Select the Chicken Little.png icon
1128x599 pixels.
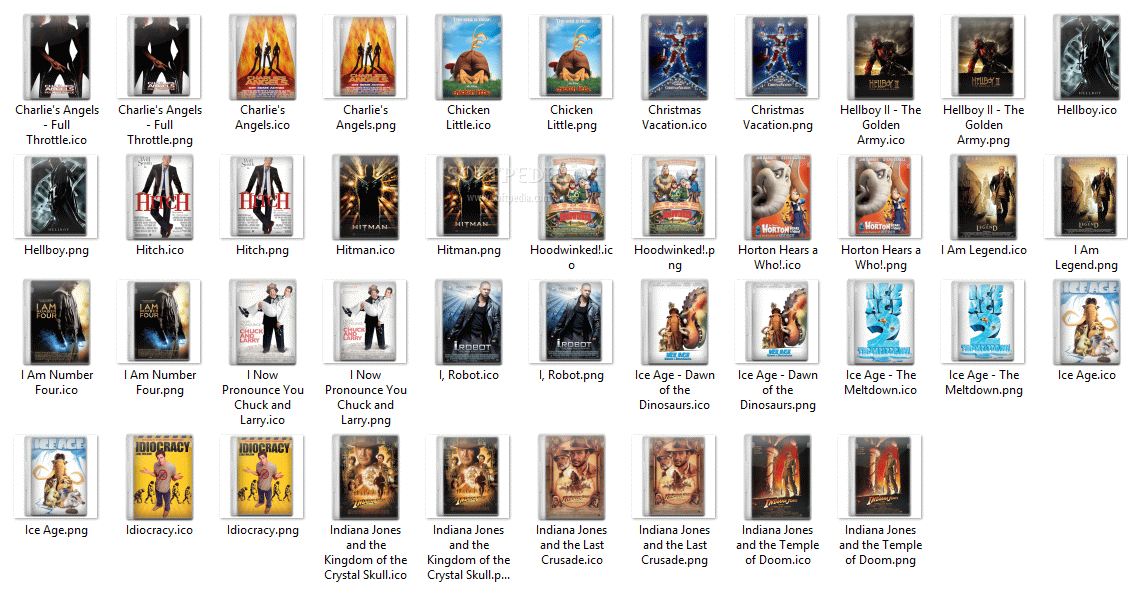[x=571, y=57]
